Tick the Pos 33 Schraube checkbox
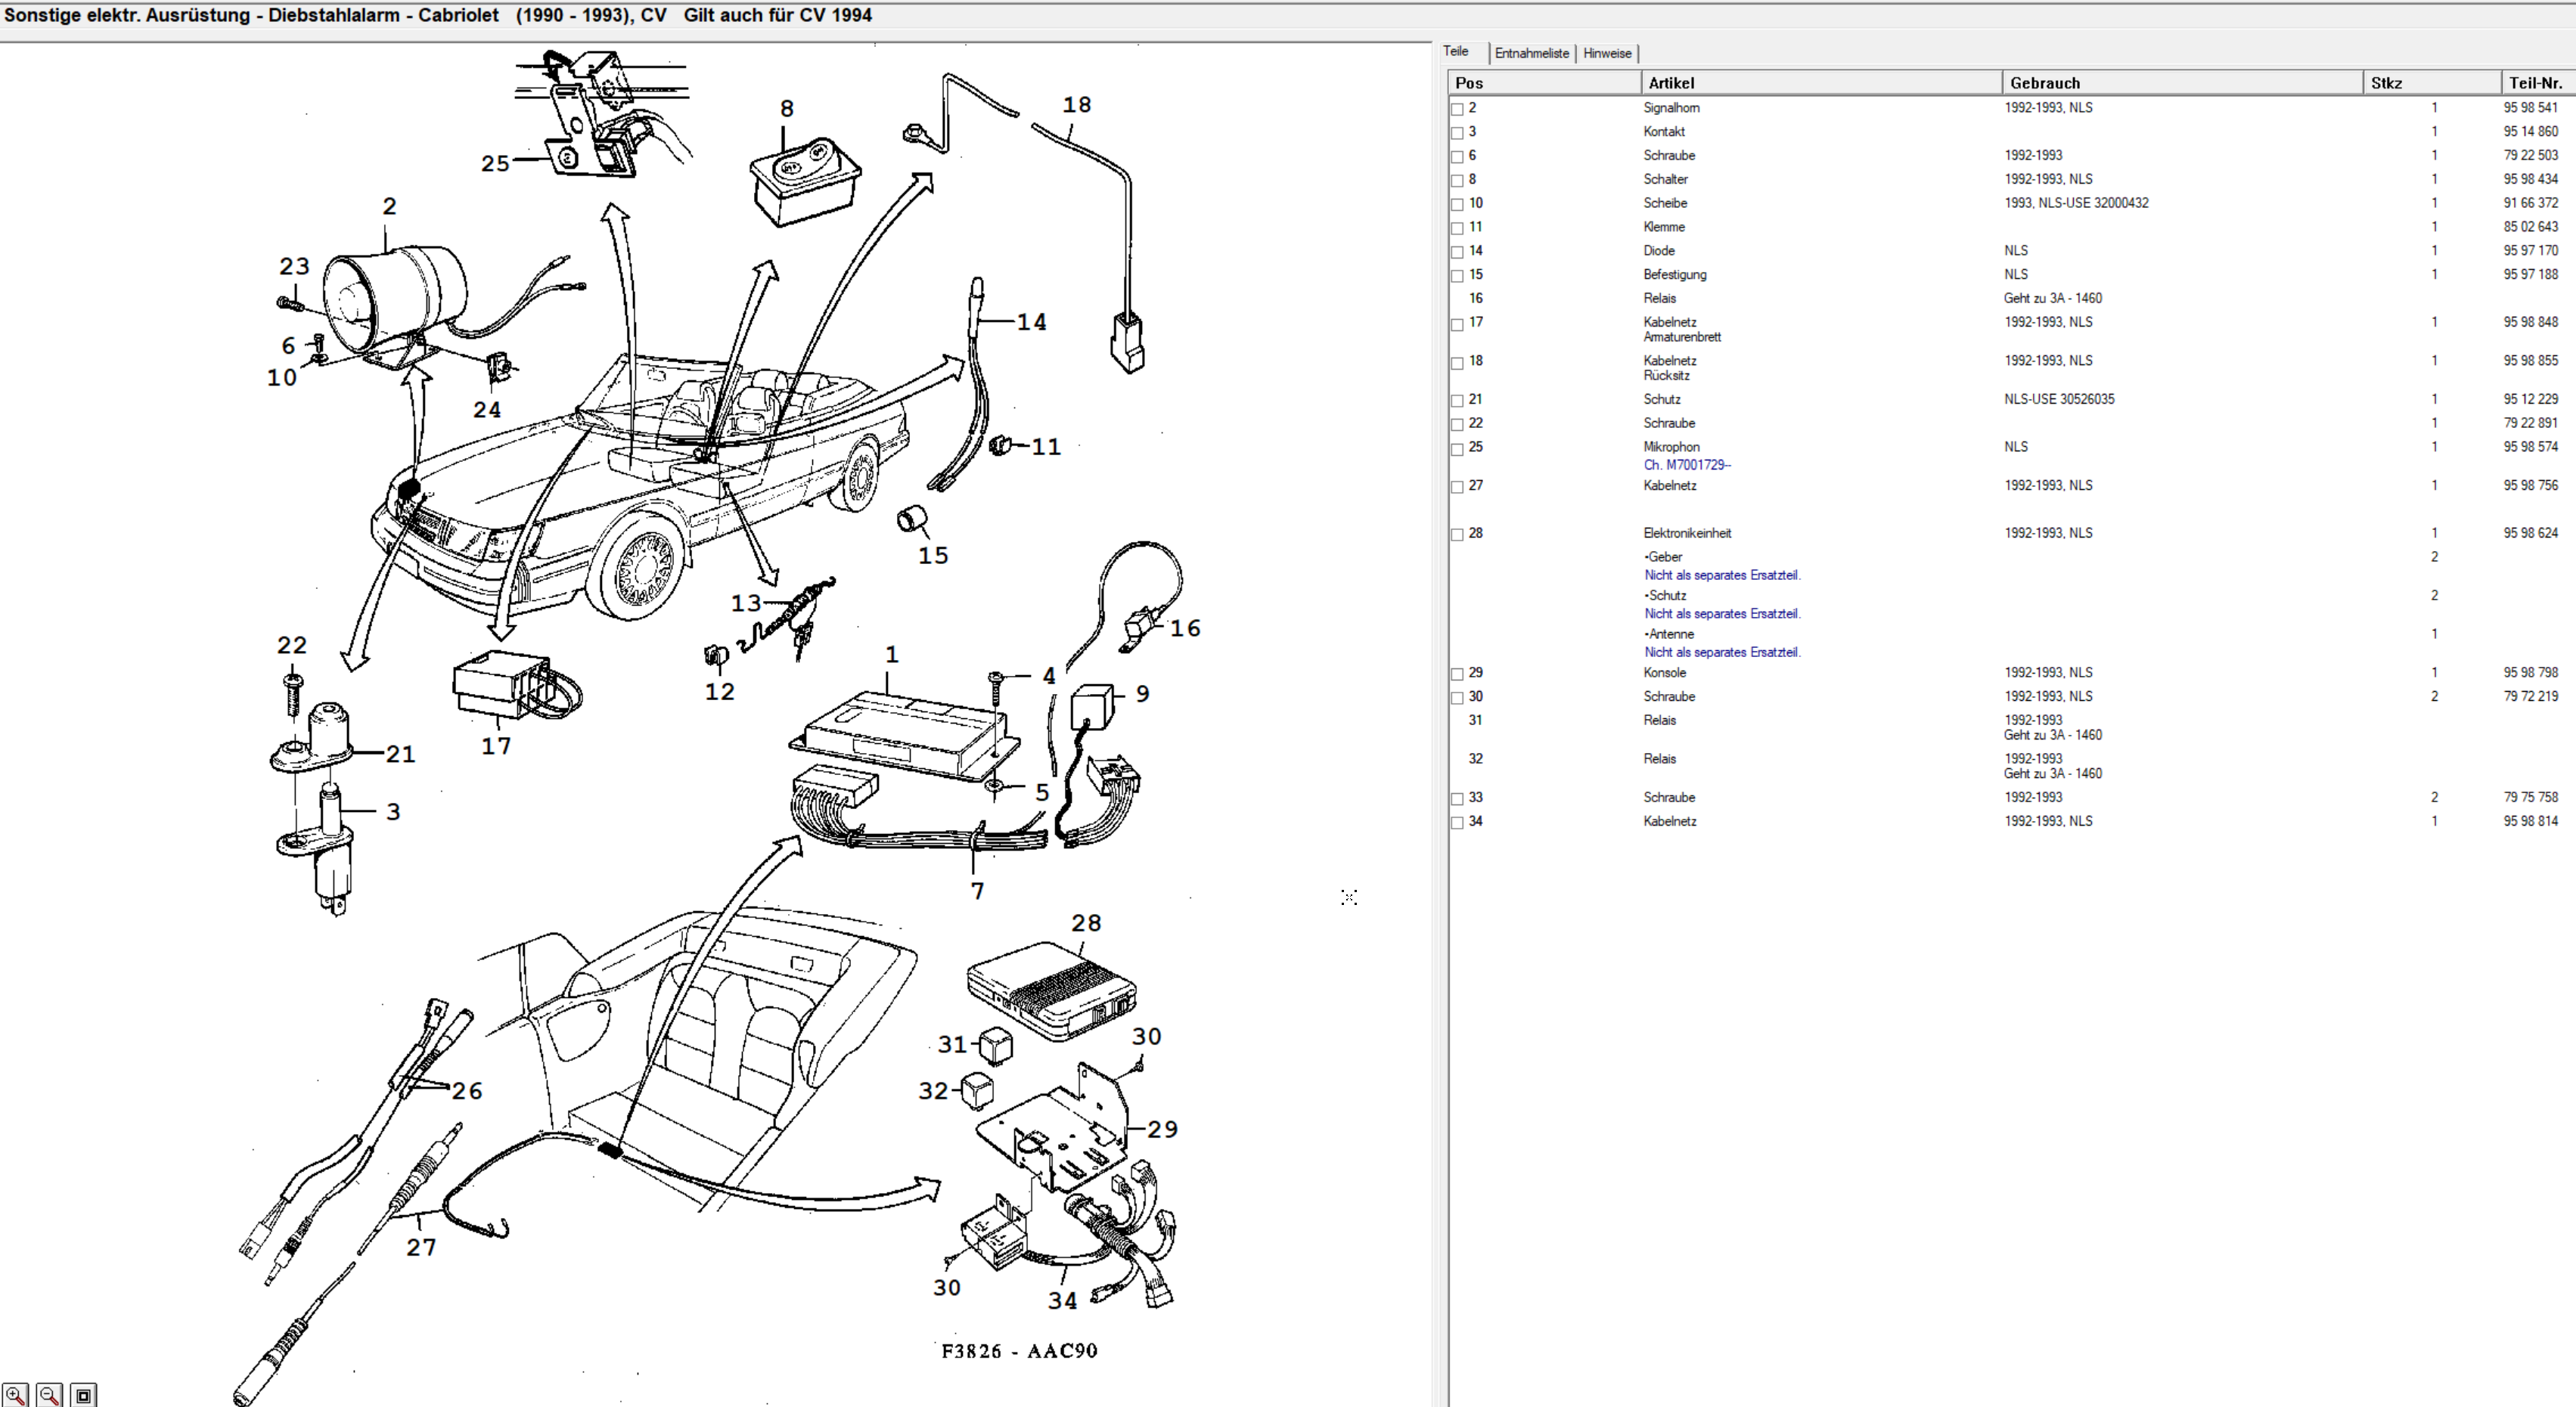 (1457, 799)
